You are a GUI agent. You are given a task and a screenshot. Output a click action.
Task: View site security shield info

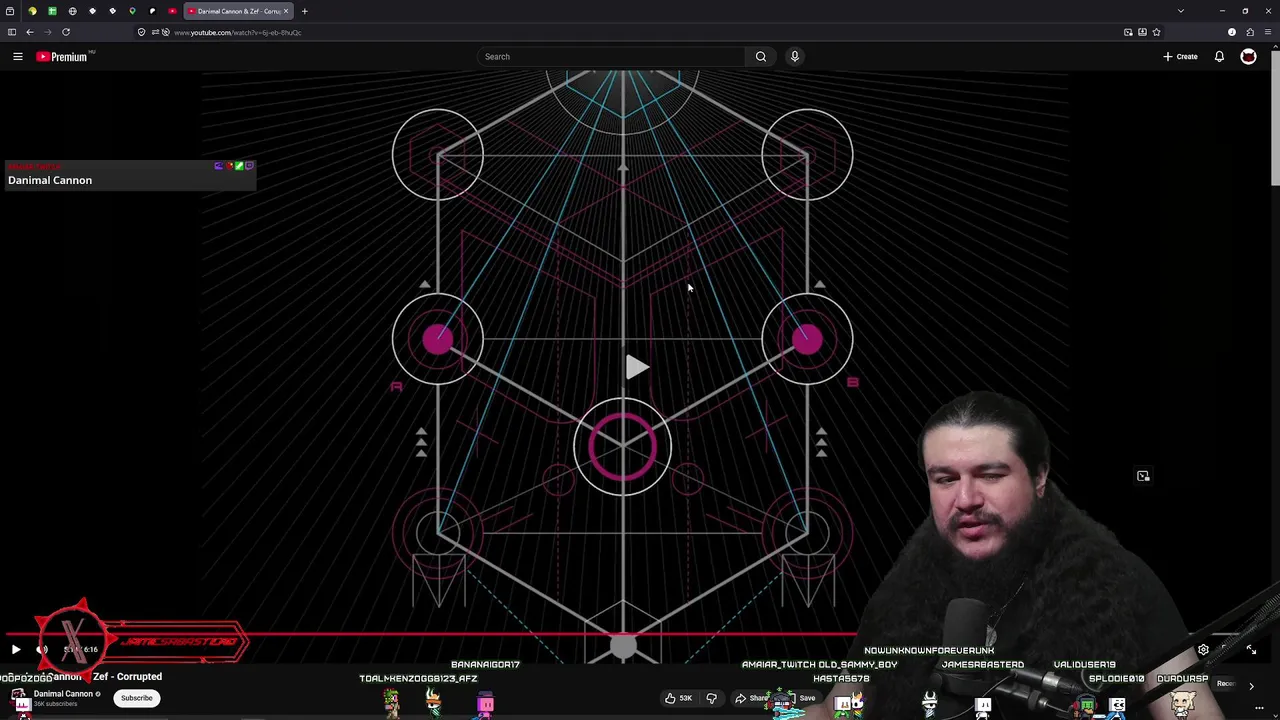[141, 32]
